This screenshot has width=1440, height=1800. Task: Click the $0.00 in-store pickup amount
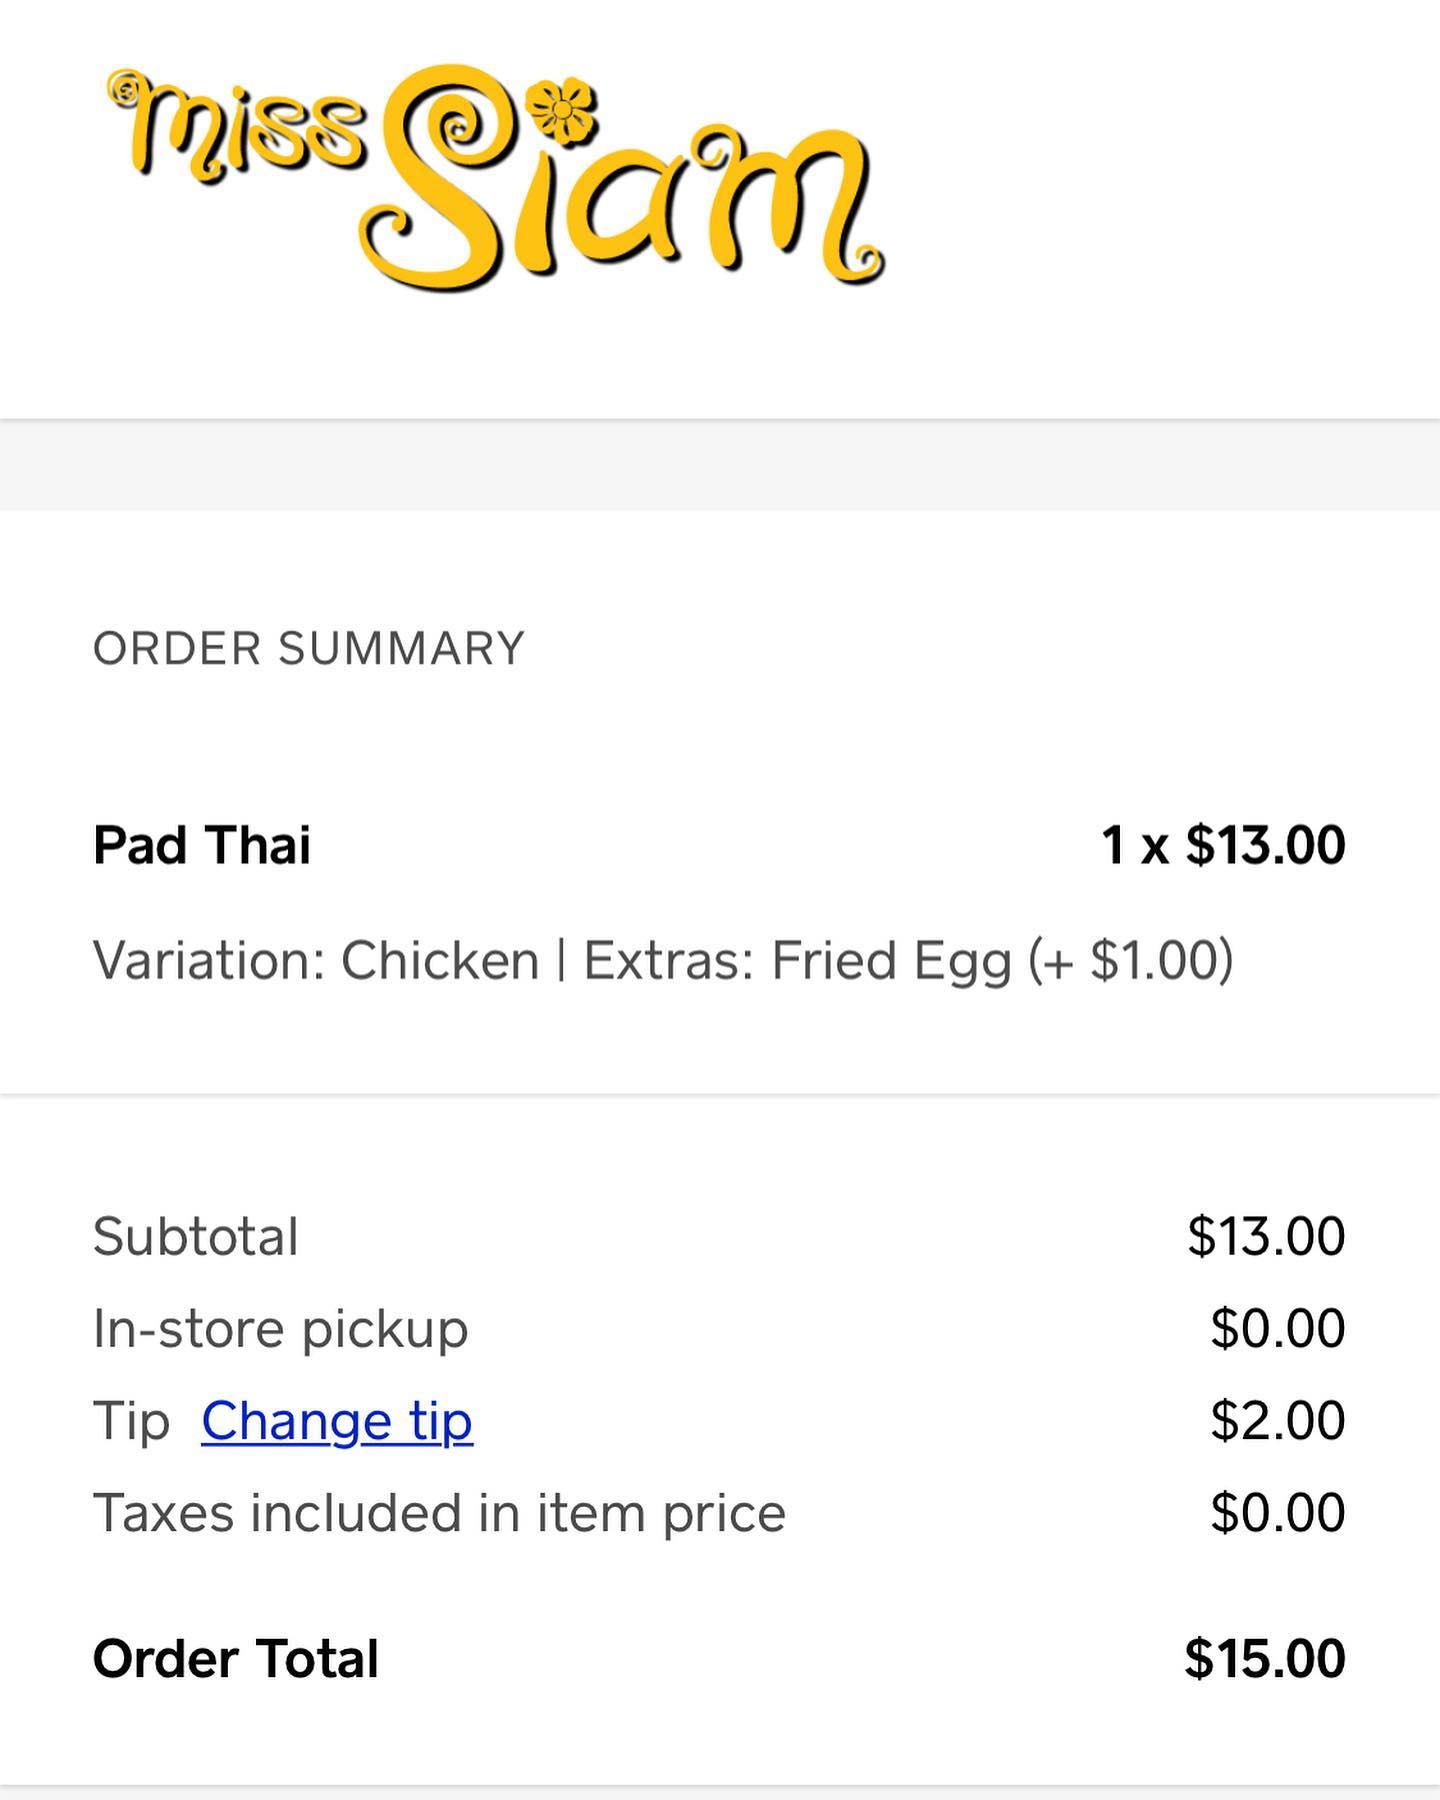[1278, 1329]
